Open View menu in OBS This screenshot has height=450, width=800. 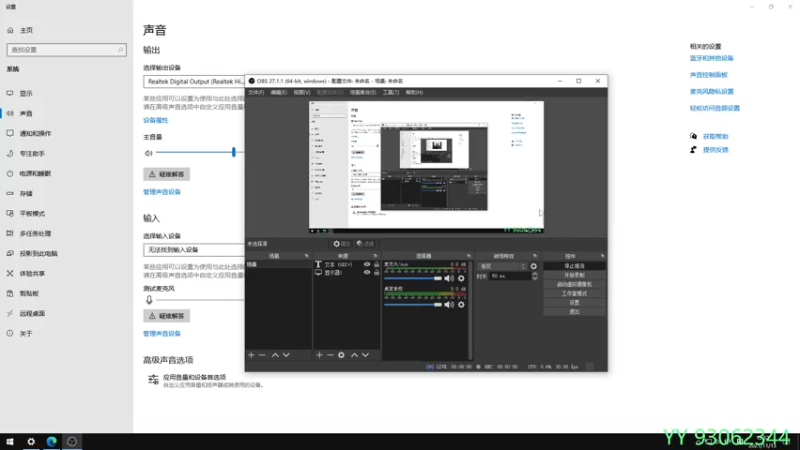click(x=302, y=92)
